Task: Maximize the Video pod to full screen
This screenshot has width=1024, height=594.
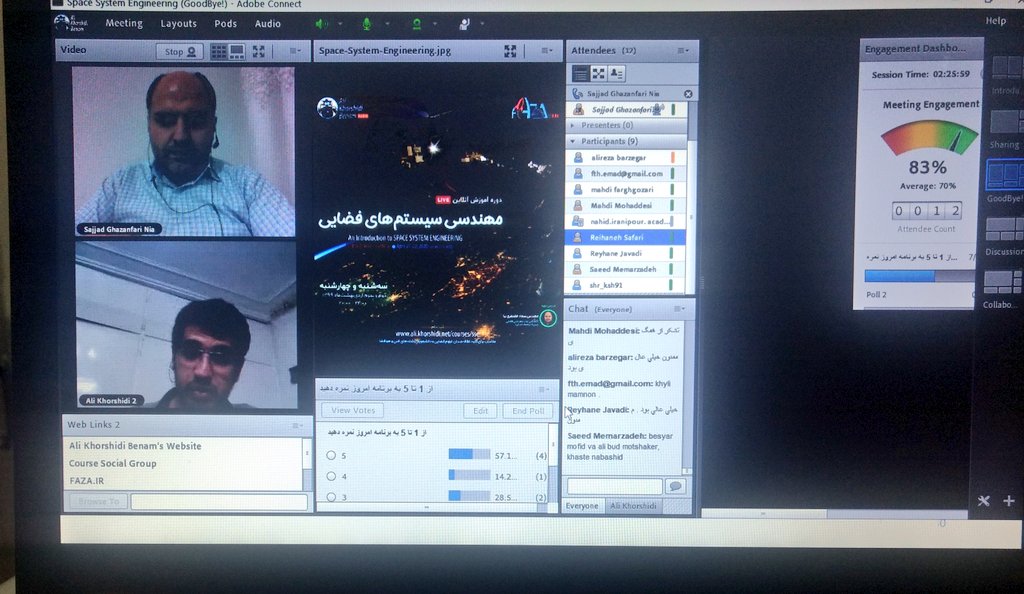Action: pos(259,52)
